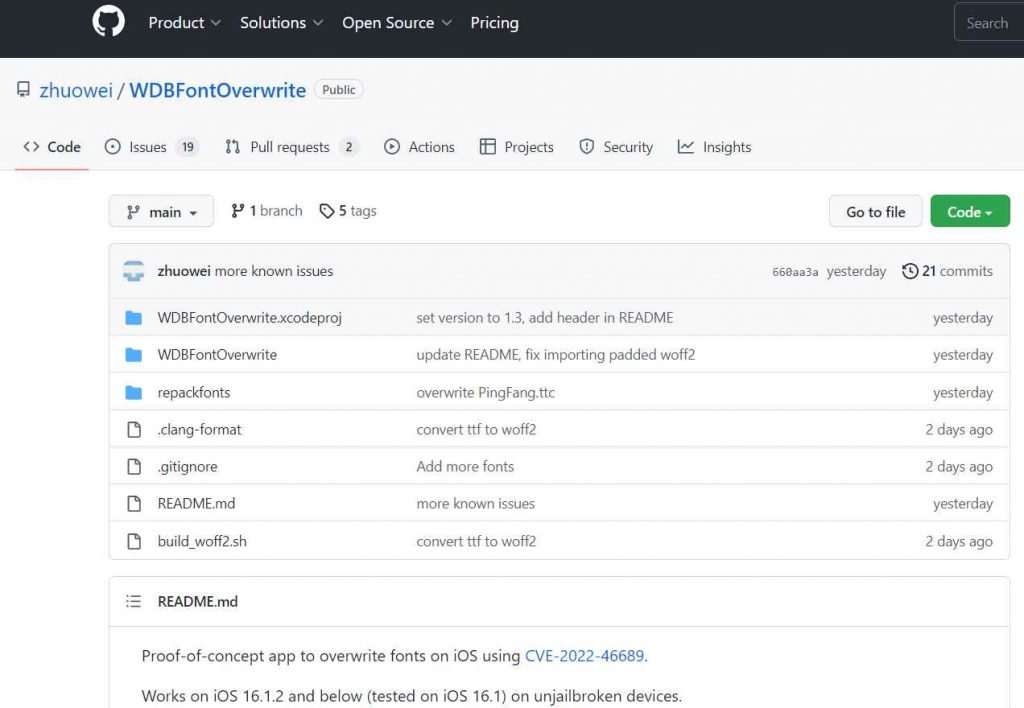This screenshot has width=1024, height=708.
Task: Open commit 'update README, fix importing padded woff2'
Action: (556, 355)
